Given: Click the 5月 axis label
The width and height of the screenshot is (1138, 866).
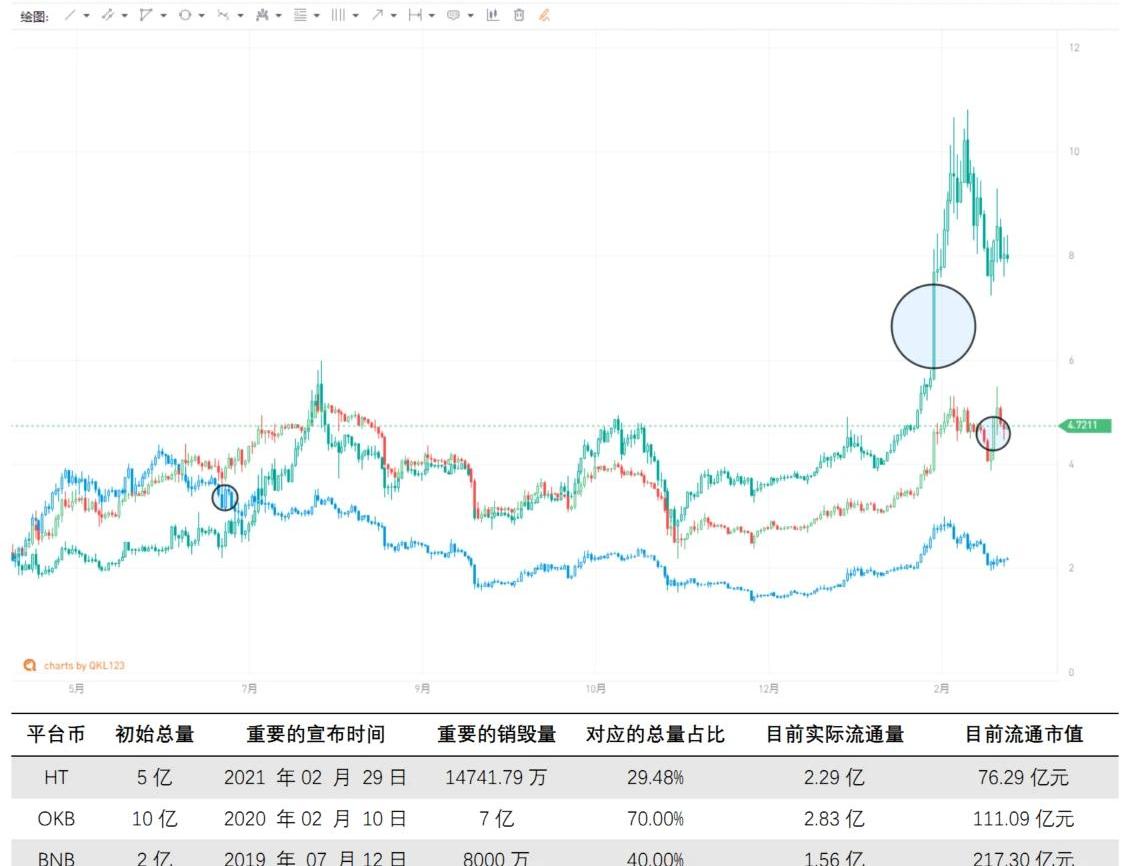Looking at the screenshot, I should point(76,688).
